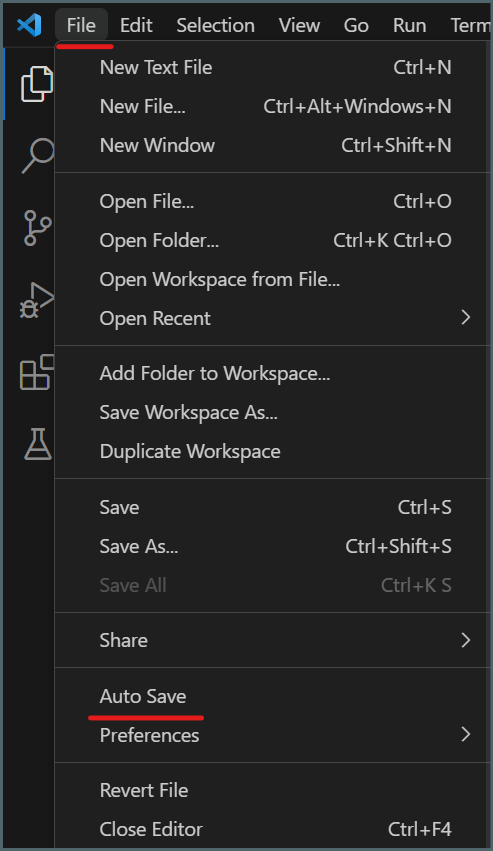Open the Edit menu

tap(136, 25)
